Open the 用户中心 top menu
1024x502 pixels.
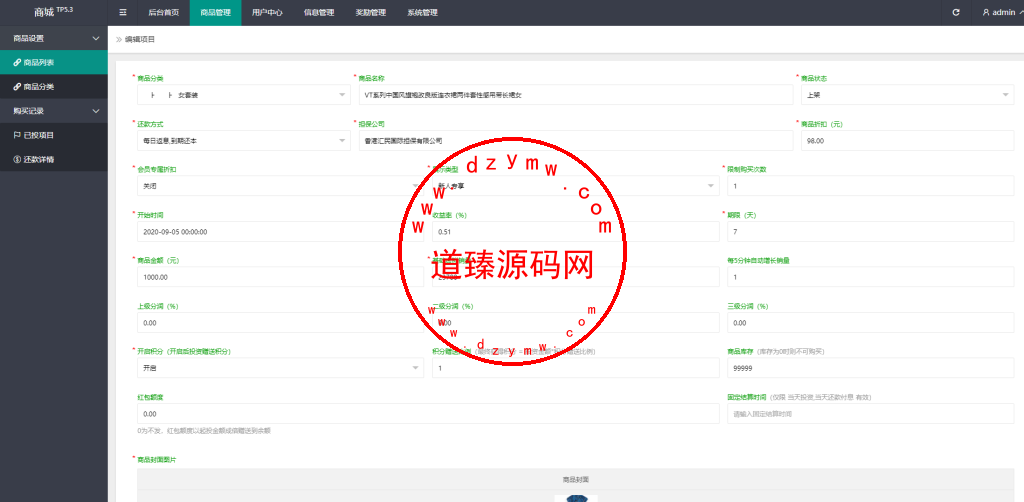(267, 12)
